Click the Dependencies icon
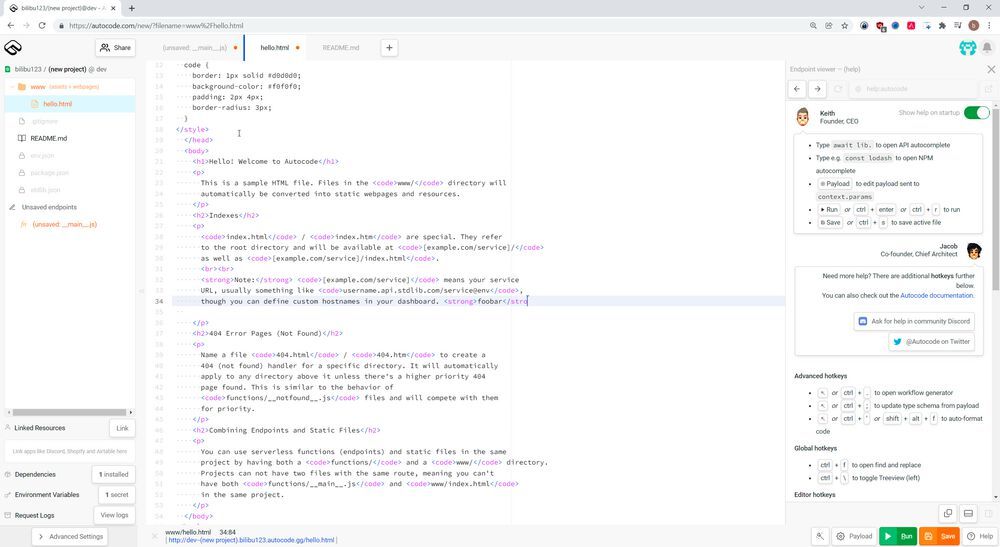 8,474
